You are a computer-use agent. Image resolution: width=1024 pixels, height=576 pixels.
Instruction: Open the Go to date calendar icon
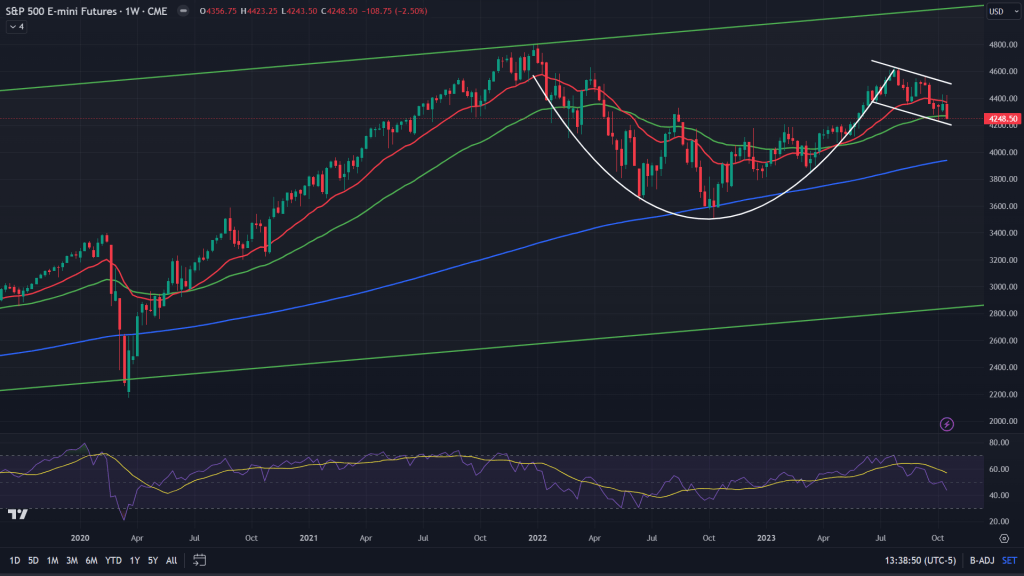click(199, 560)
